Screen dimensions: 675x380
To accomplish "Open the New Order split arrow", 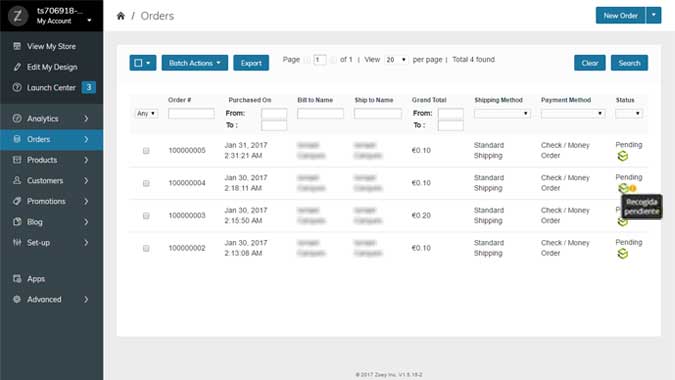I will (x=653, y=15).
